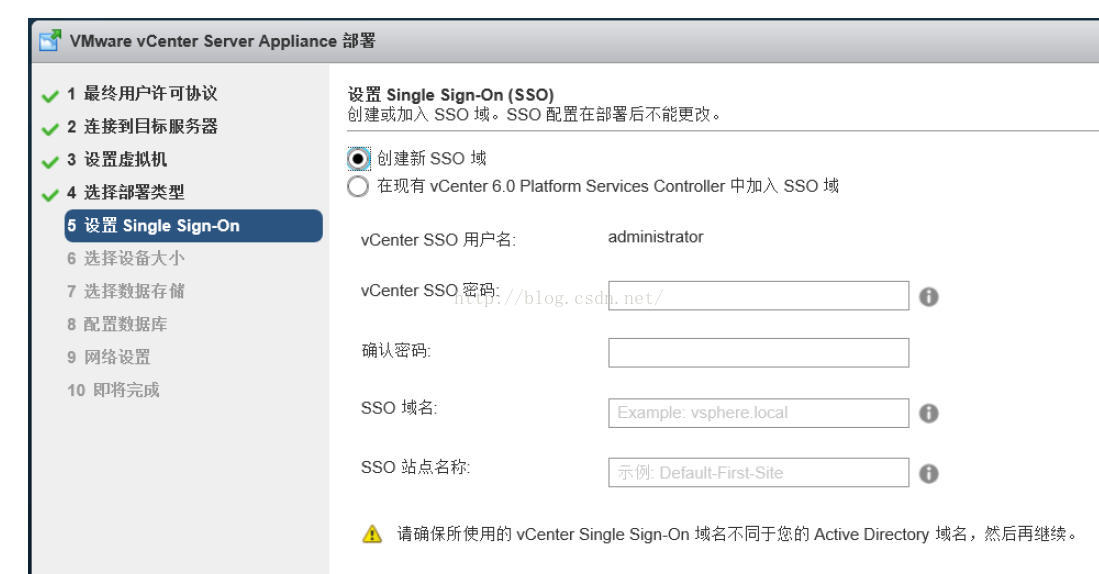Click the VMware vCenter Appliance title icon
The image size is (1099, 574).
click(50, 41)
